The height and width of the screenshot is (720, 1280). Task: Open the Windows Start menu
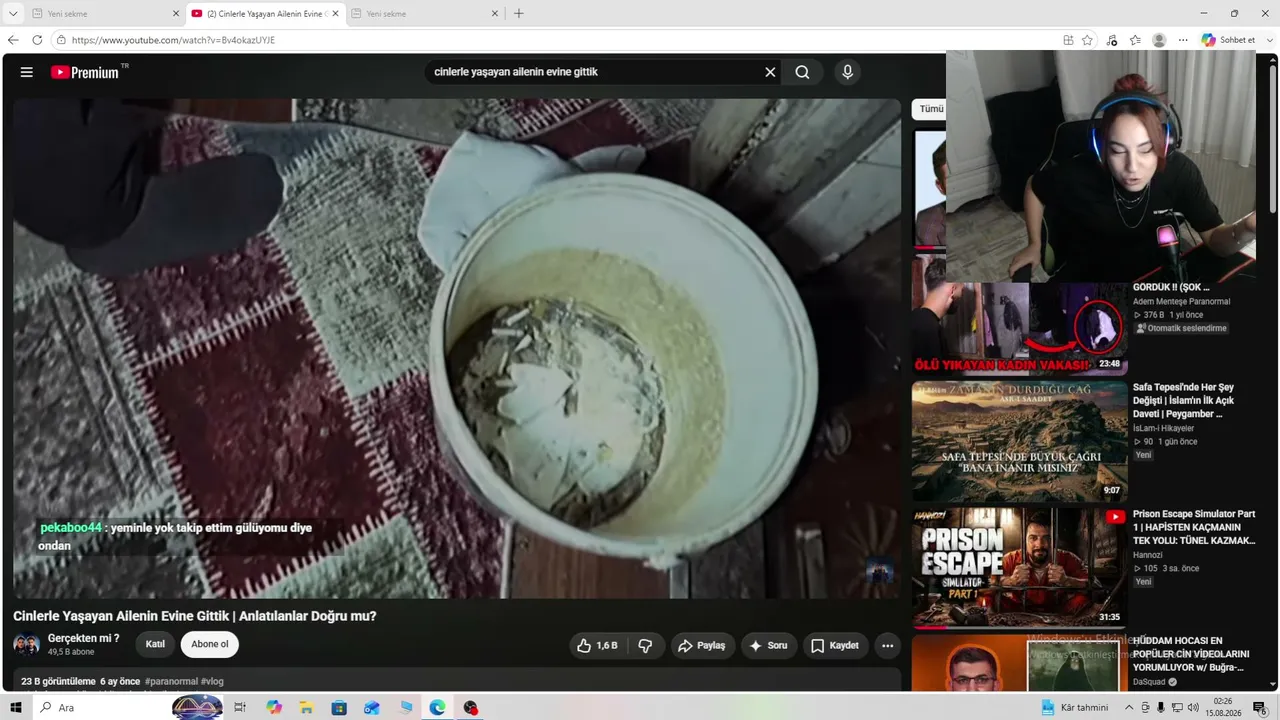tap(16, 708)
